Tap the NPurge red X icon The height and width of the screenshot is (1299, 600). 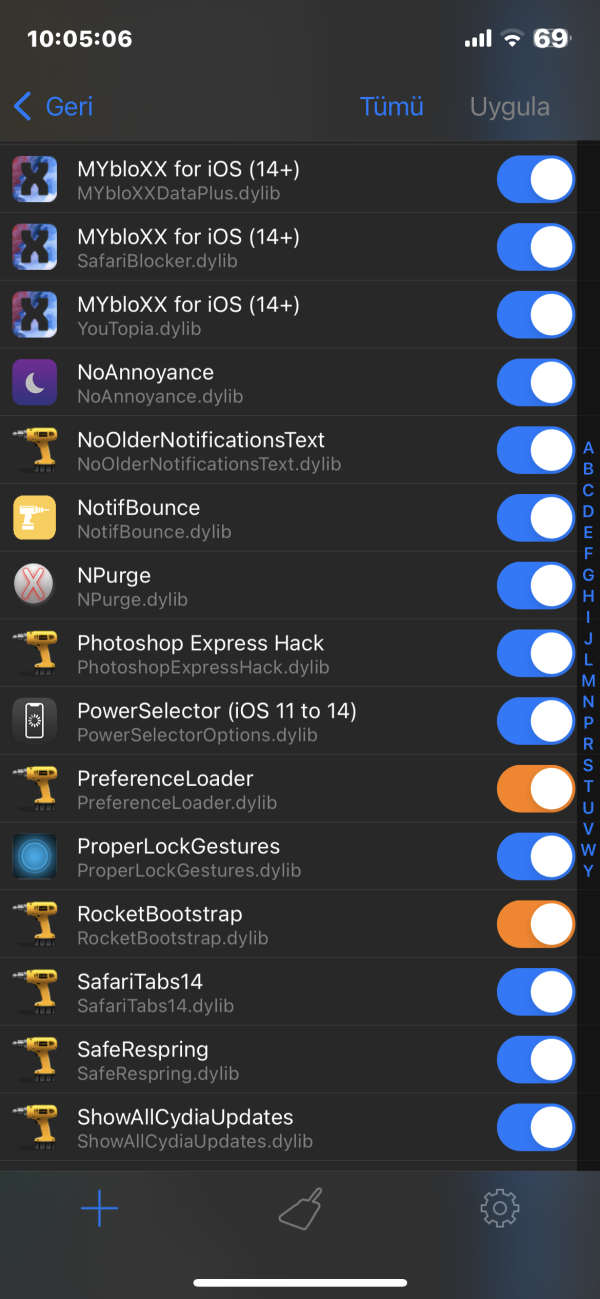(34, 586)
